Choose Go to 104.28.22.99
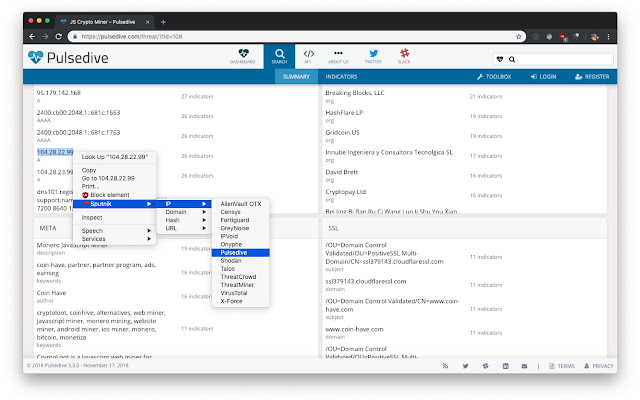Screen dimensions: 640x400 click(x=115, y=178)
